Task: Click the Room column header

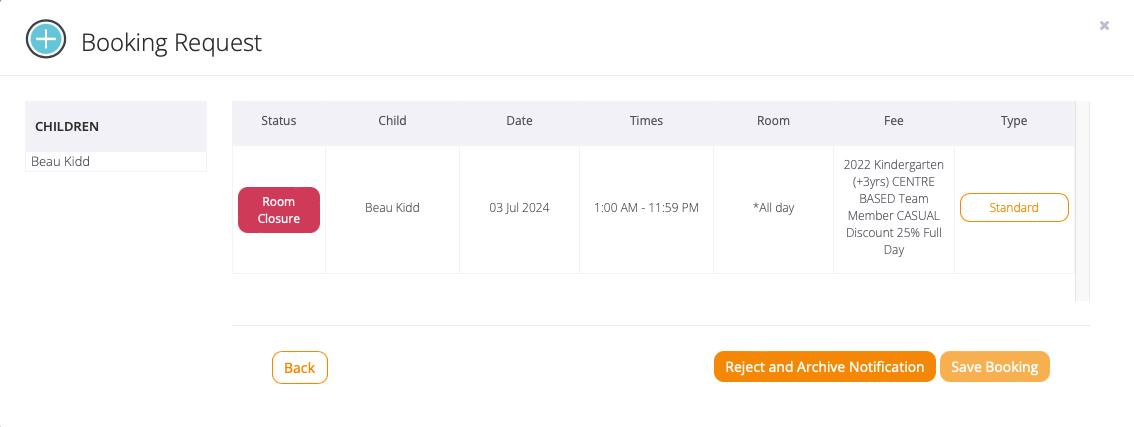Action: coord(773,121)
